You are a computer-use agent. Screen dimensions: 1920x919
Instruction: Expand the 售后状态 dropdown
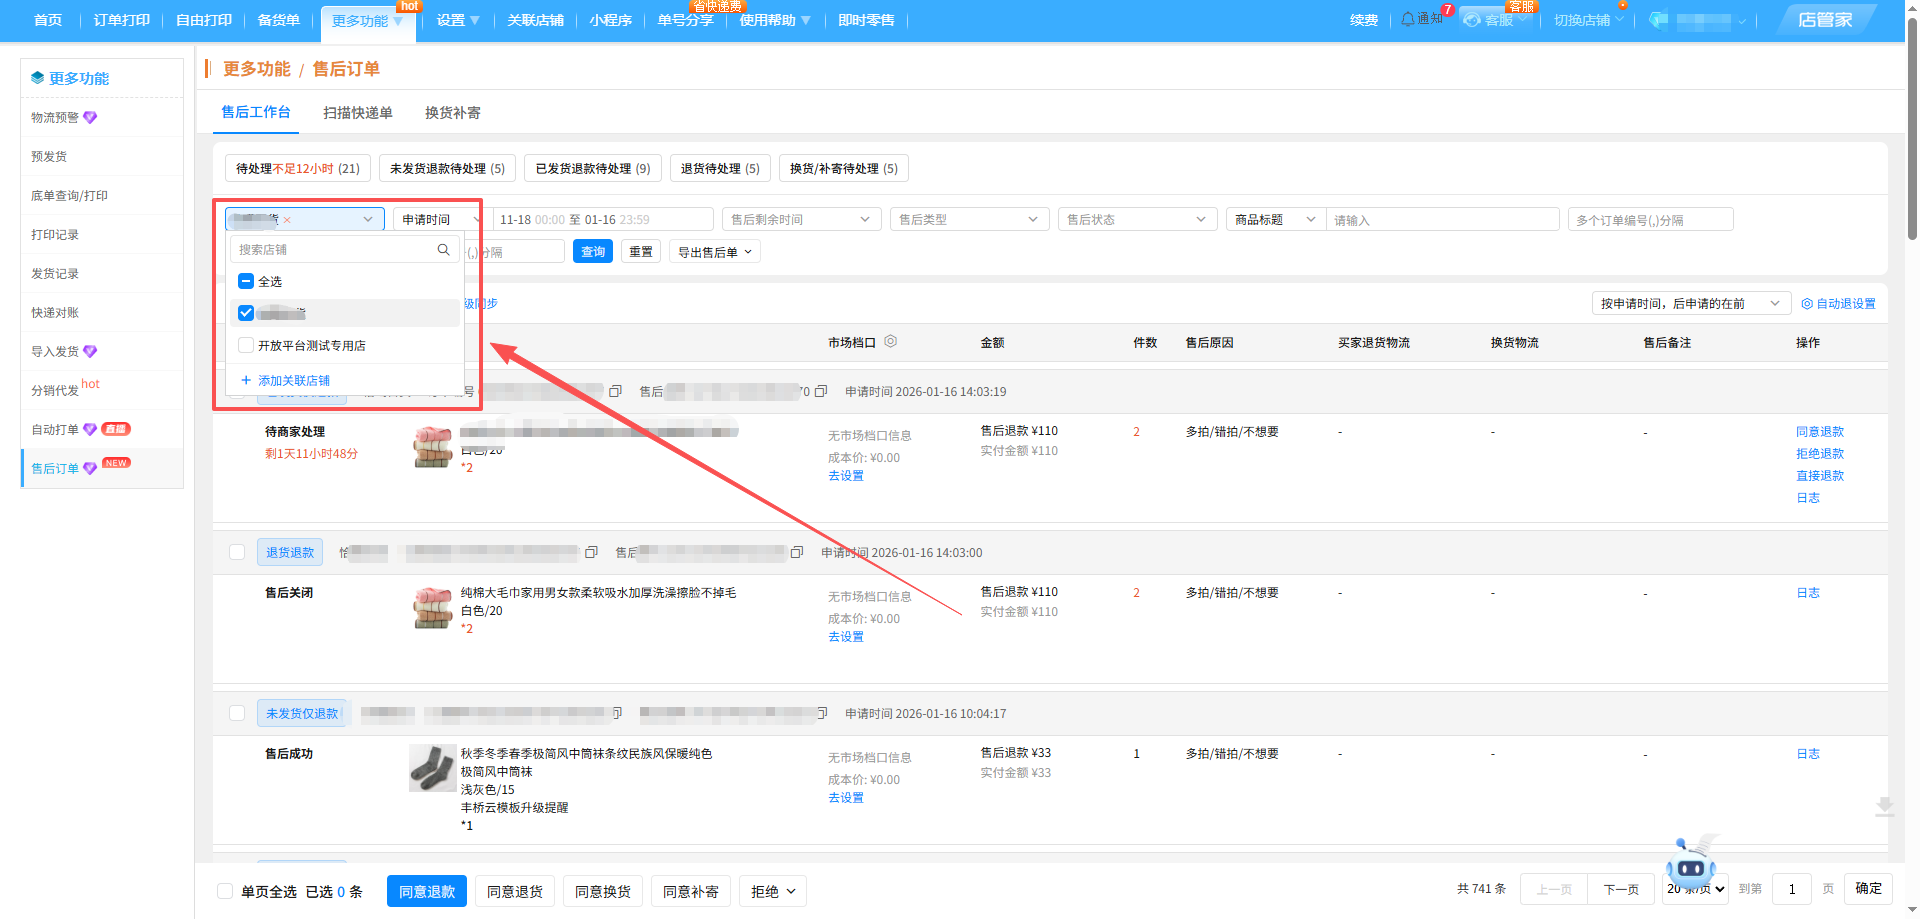click(1136, 220)
